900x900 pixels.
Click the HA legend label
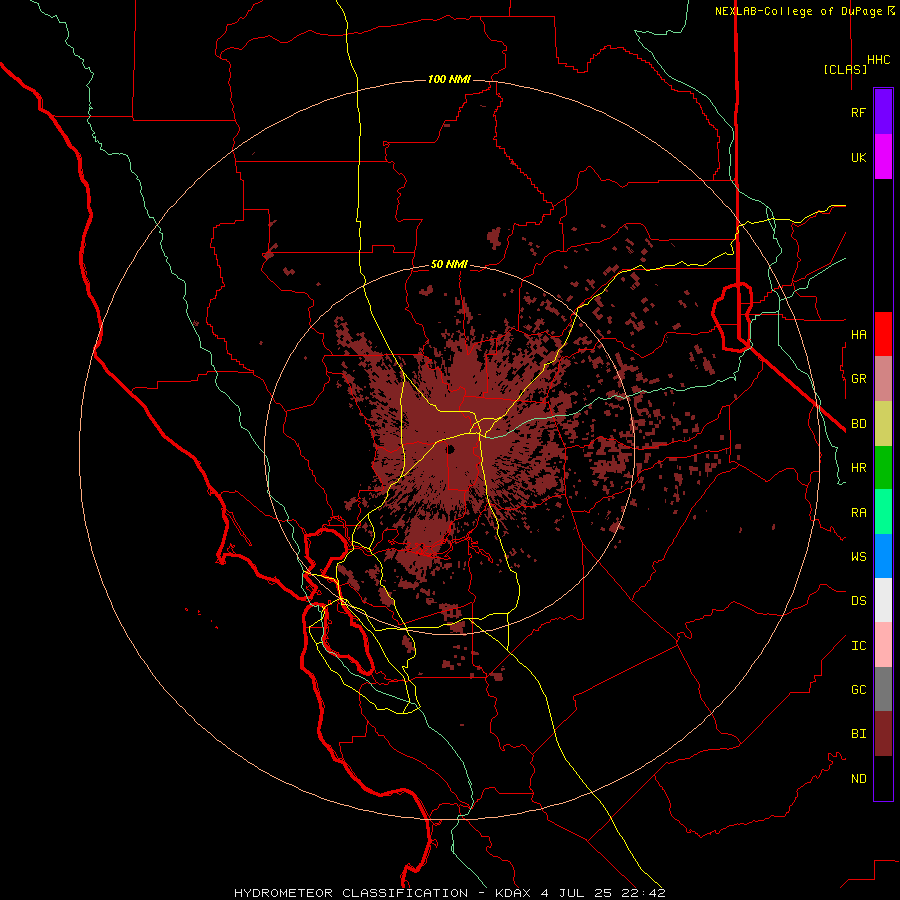[x=858, y=334]
